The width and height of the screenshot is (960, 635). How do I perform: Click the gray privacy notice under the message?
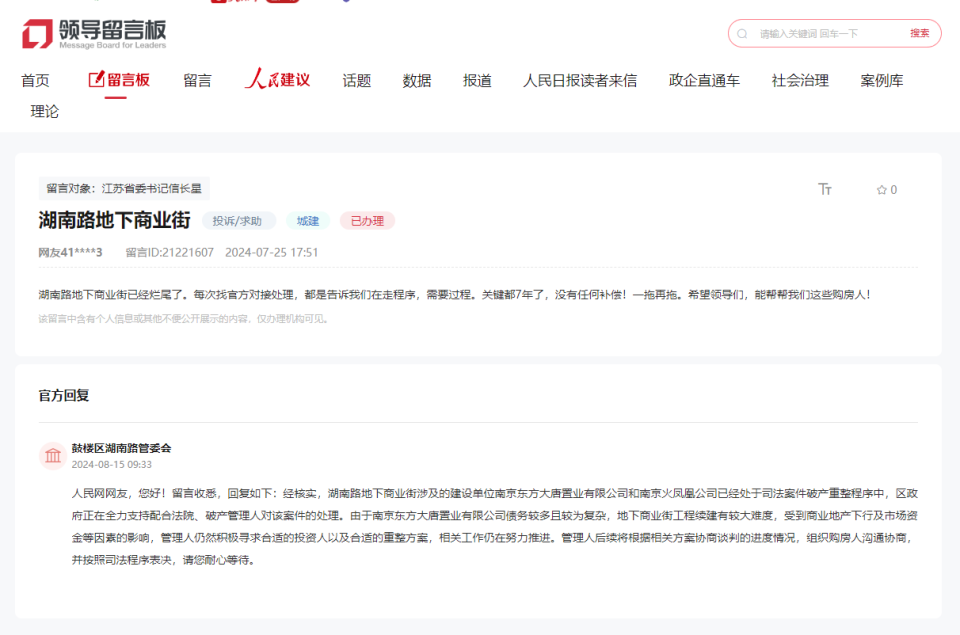point(184,319)
